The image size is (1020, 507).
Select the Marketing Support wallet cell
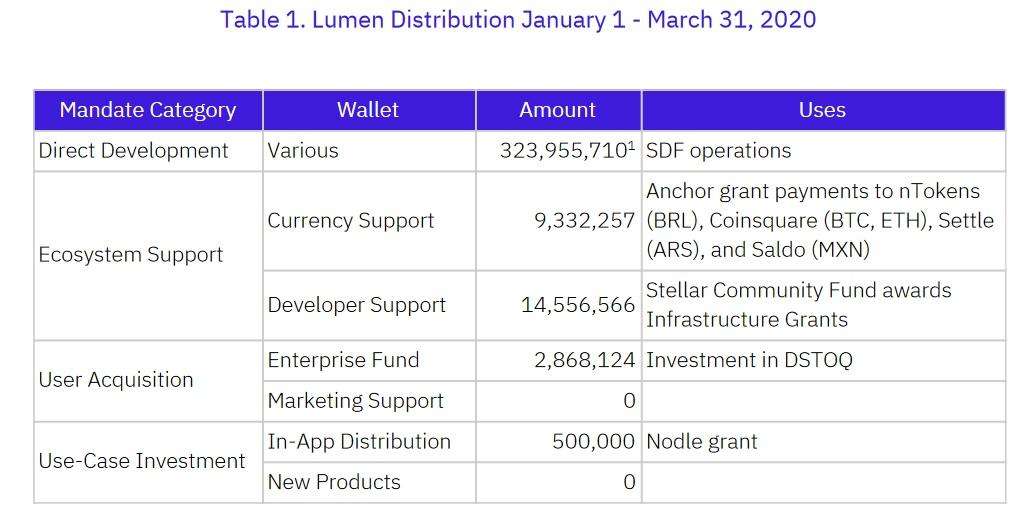[x=355, y=401]
